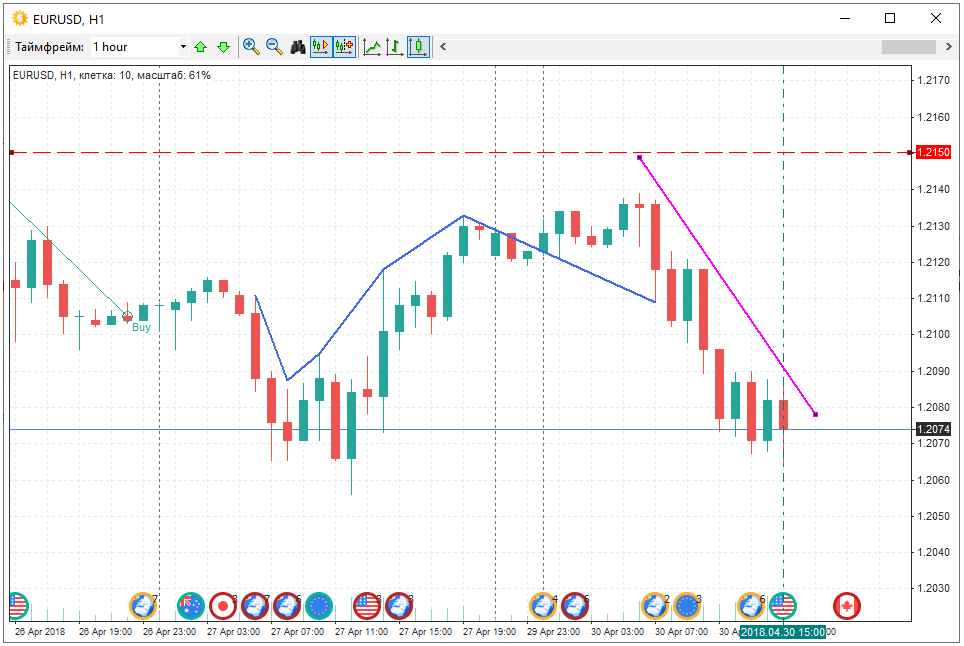Open the timeframe dropdown showing 1 hour
964x646 pixels.
[x=138, y=47]
